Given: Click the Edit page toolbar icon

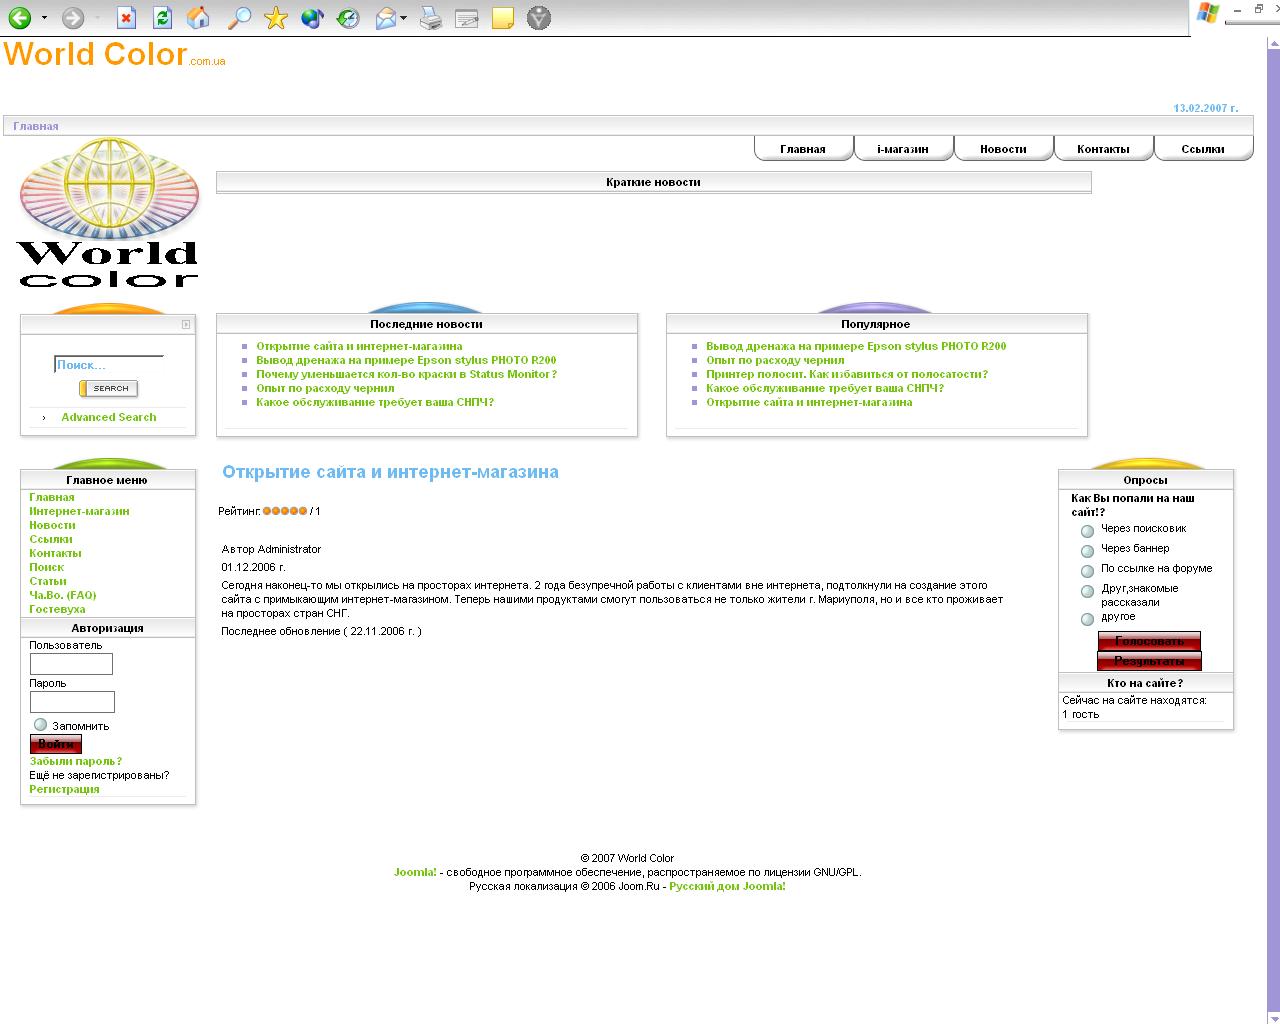Looking at the screenshot, I should [x=466, y=18].
